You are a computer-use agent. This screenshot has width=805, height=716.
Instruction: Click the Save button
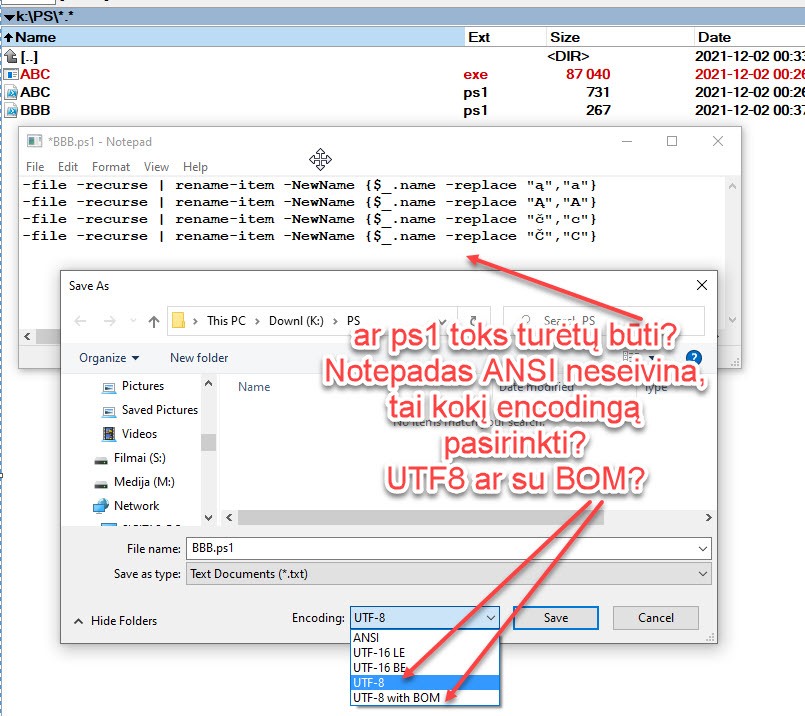(x=556, y=618)
